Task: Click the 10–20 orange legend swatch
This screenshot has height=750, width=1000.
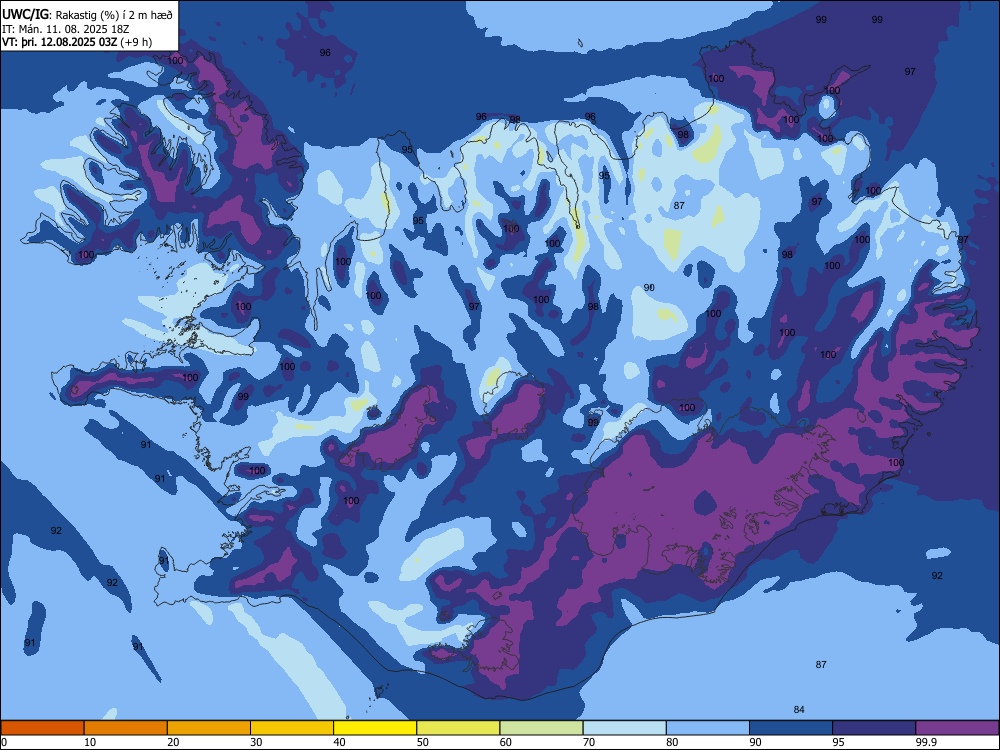Action: point(126,728)
